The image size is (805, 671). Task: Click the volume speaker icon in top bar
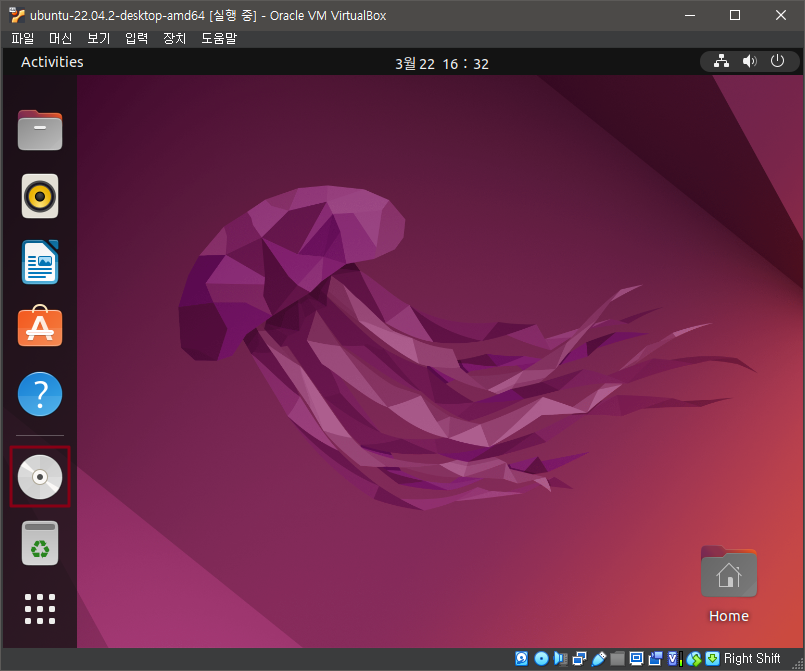point(750,61)
